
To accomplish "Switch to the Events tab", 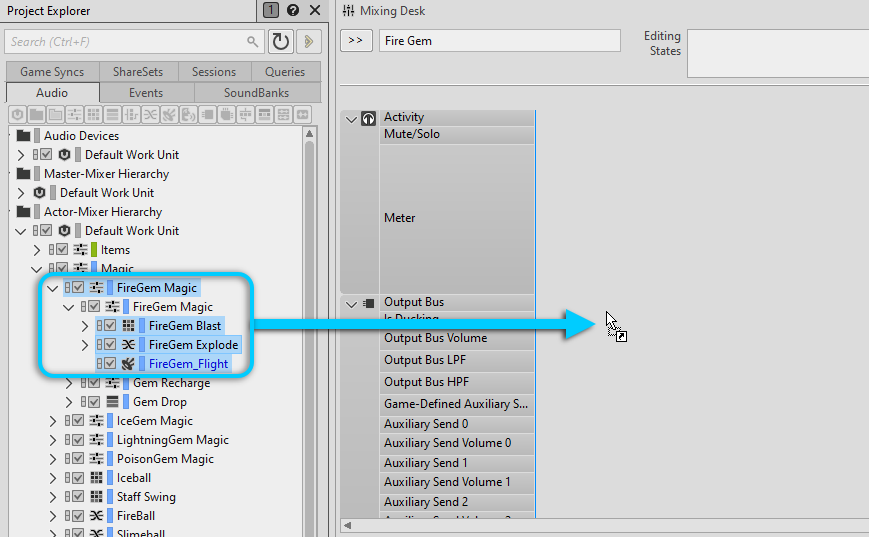I will point(146,92).
